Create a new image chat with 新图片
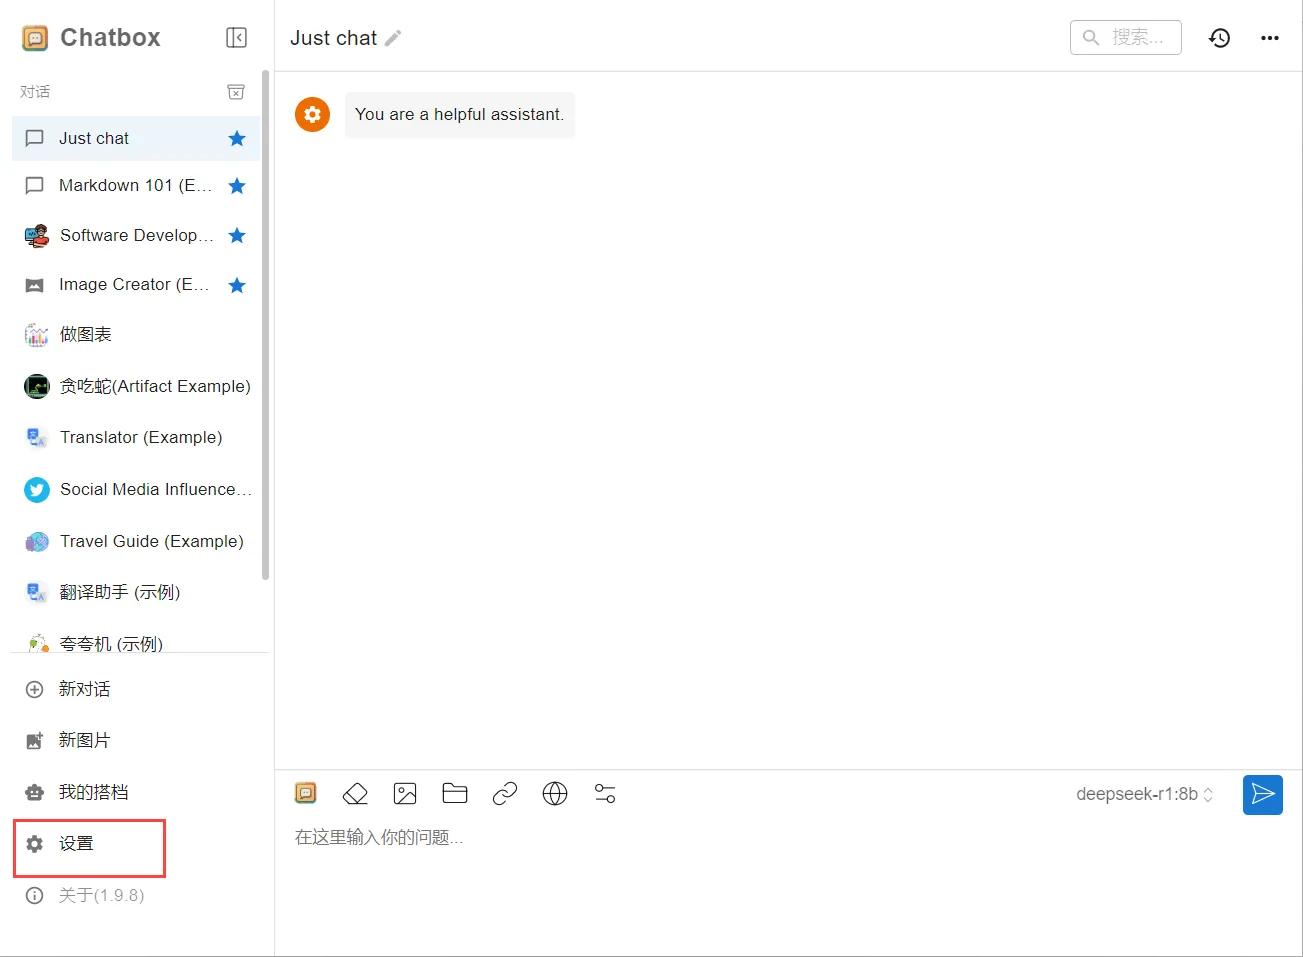 click(x=136, y=741)
